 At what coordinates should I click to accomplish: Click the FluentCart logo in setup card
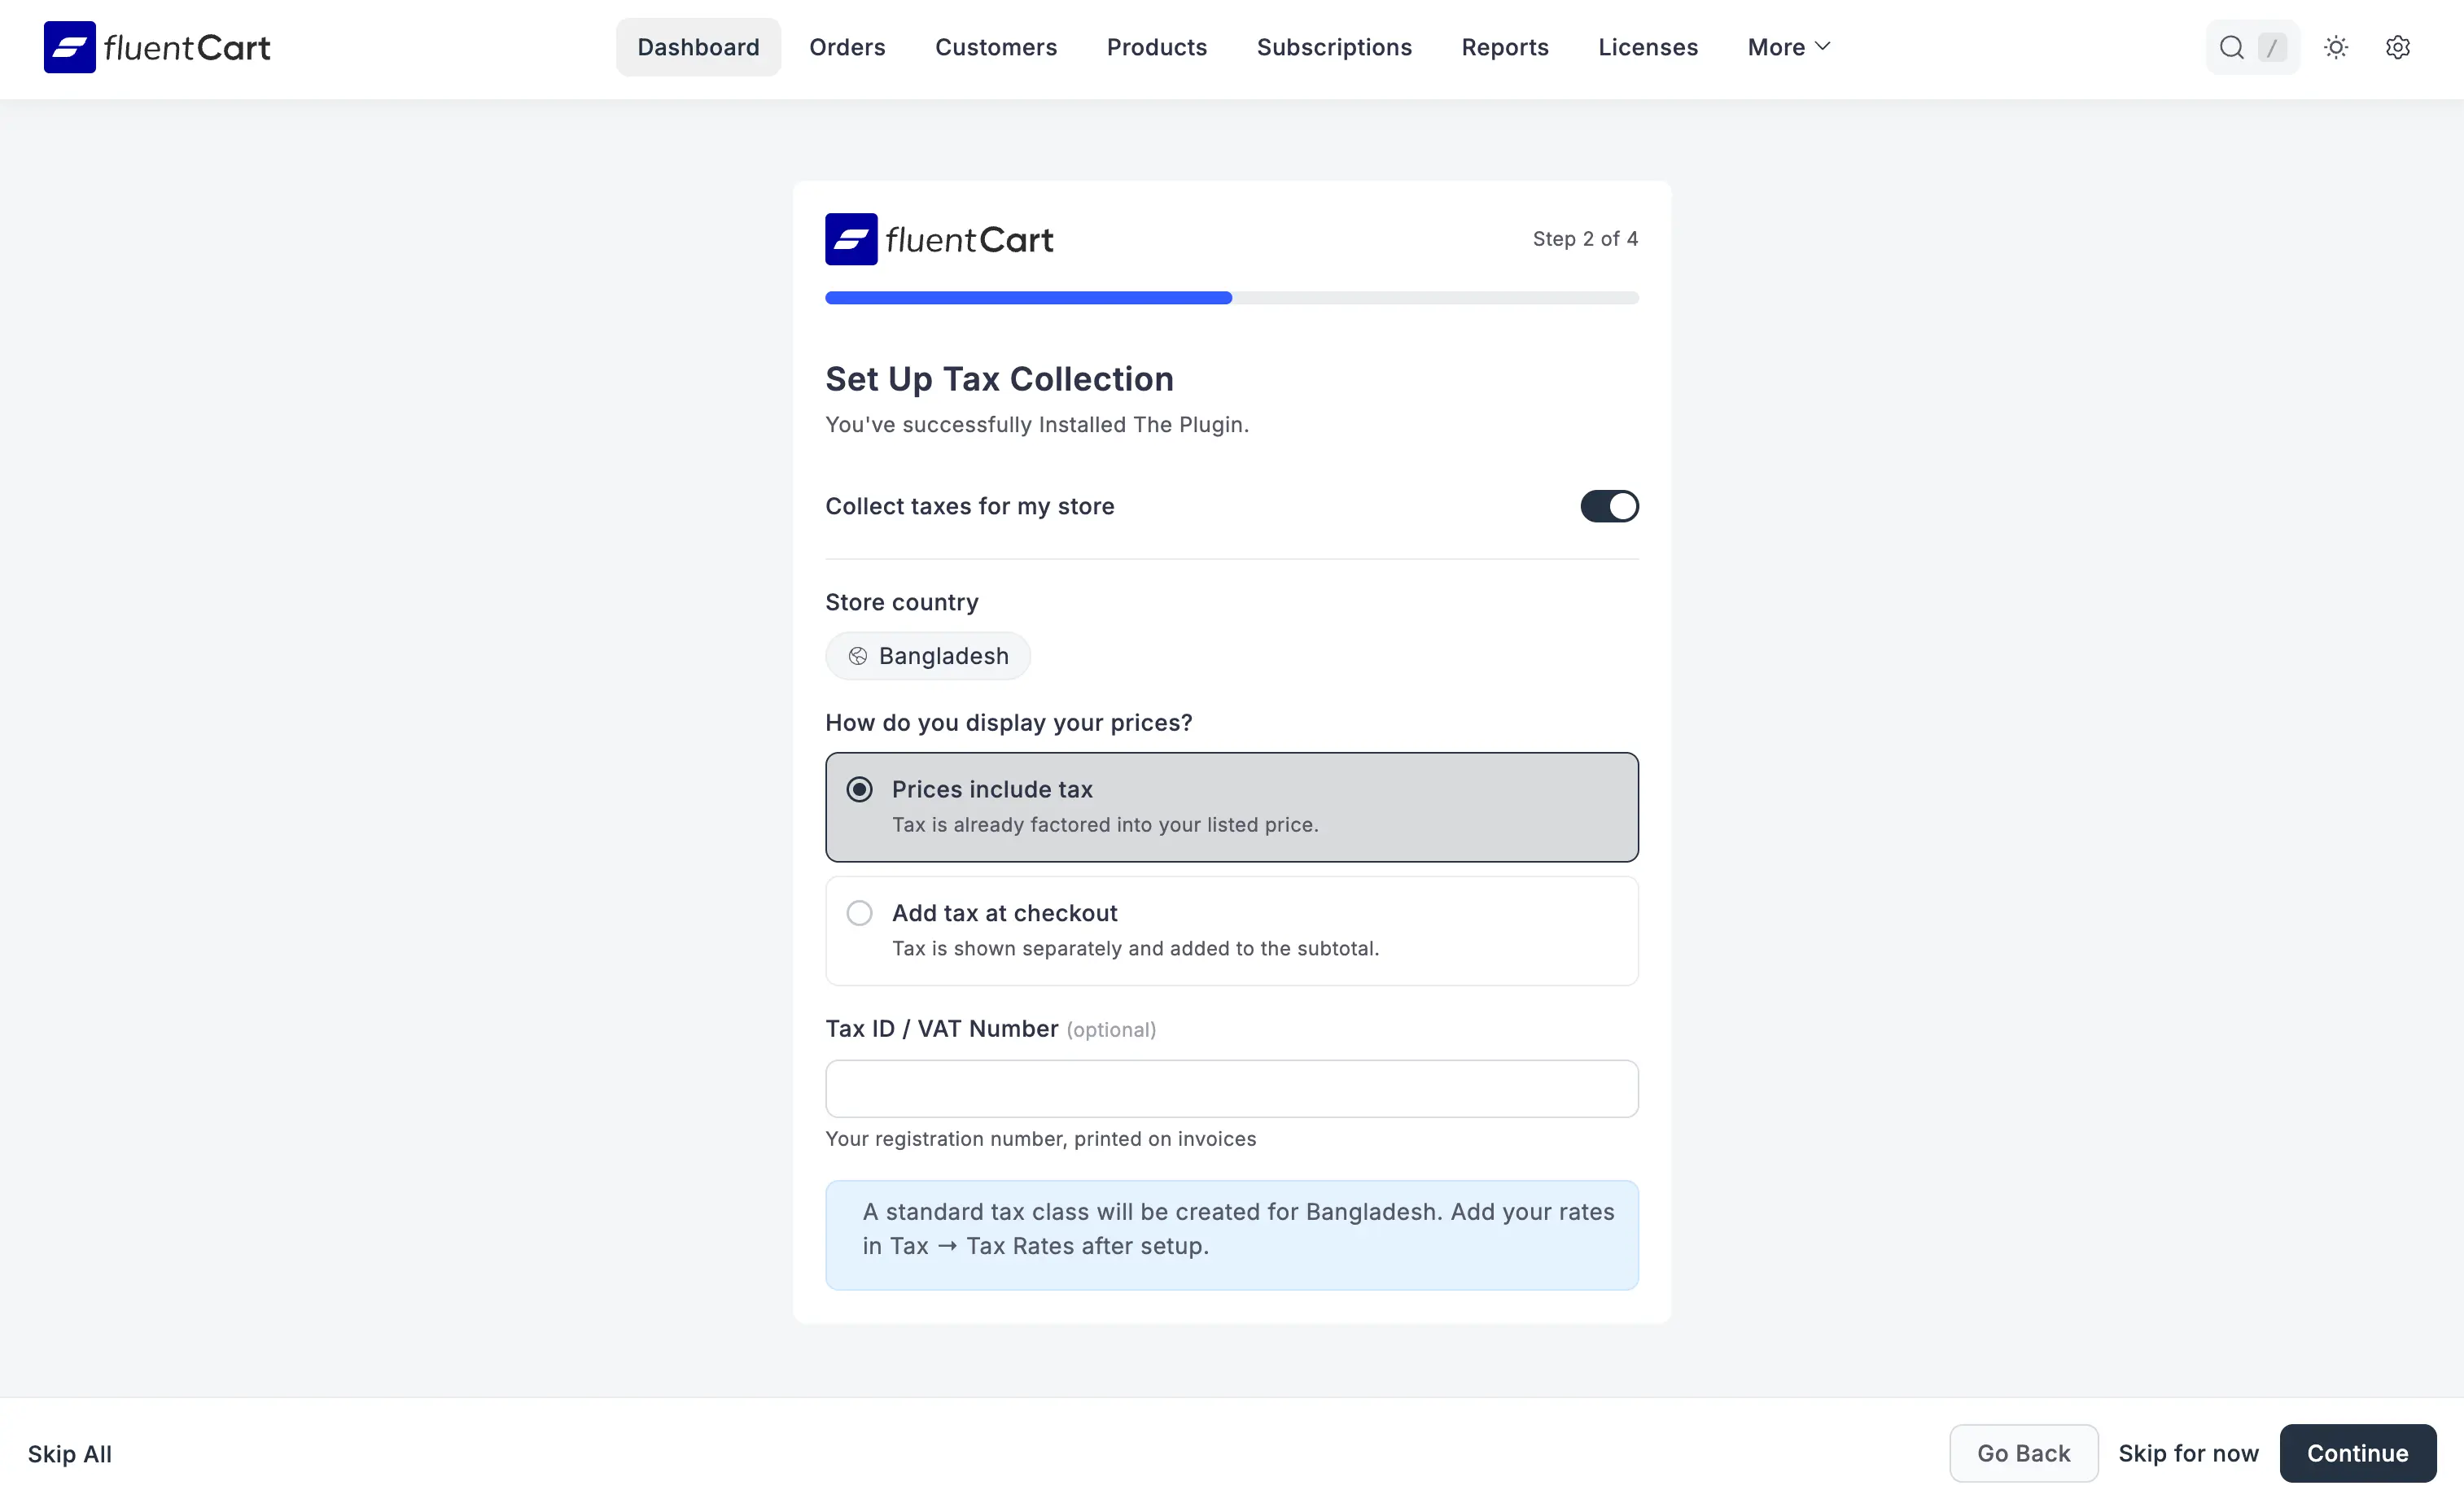coord(939,239)
